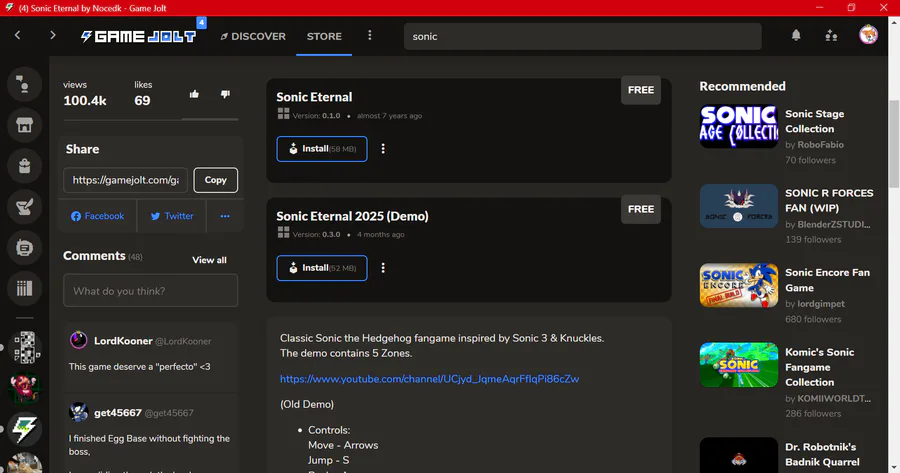The width and height of the screenshot is (900, 473).
Task: Open the backpack sidebar icon
Action: coord(24,166)
